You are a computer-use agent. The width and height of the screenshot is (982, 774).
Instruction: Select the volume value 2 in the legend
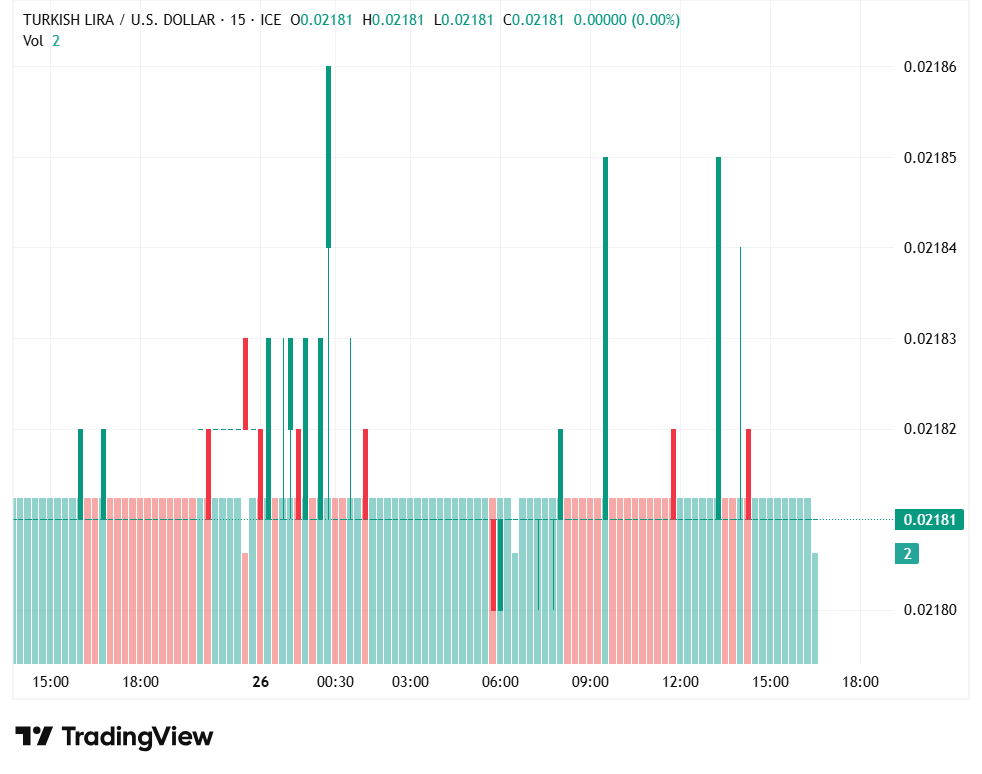56,41
